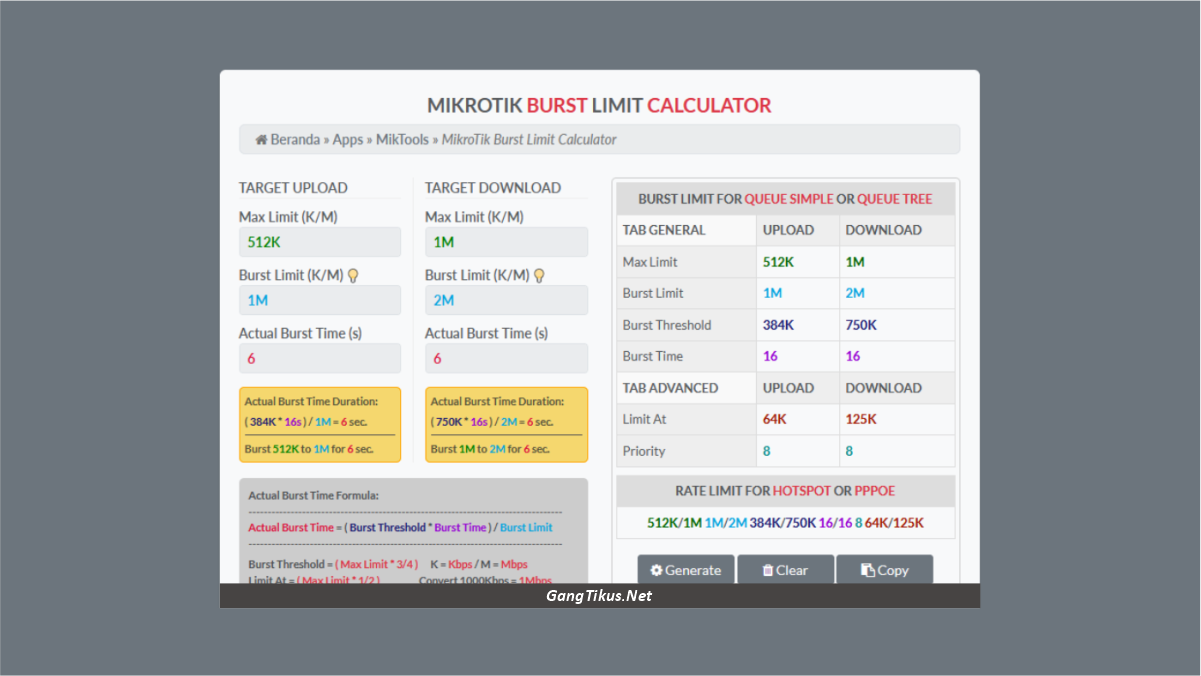
Task: Click the copy icon on the Copy button
Action: pos(866,570)
